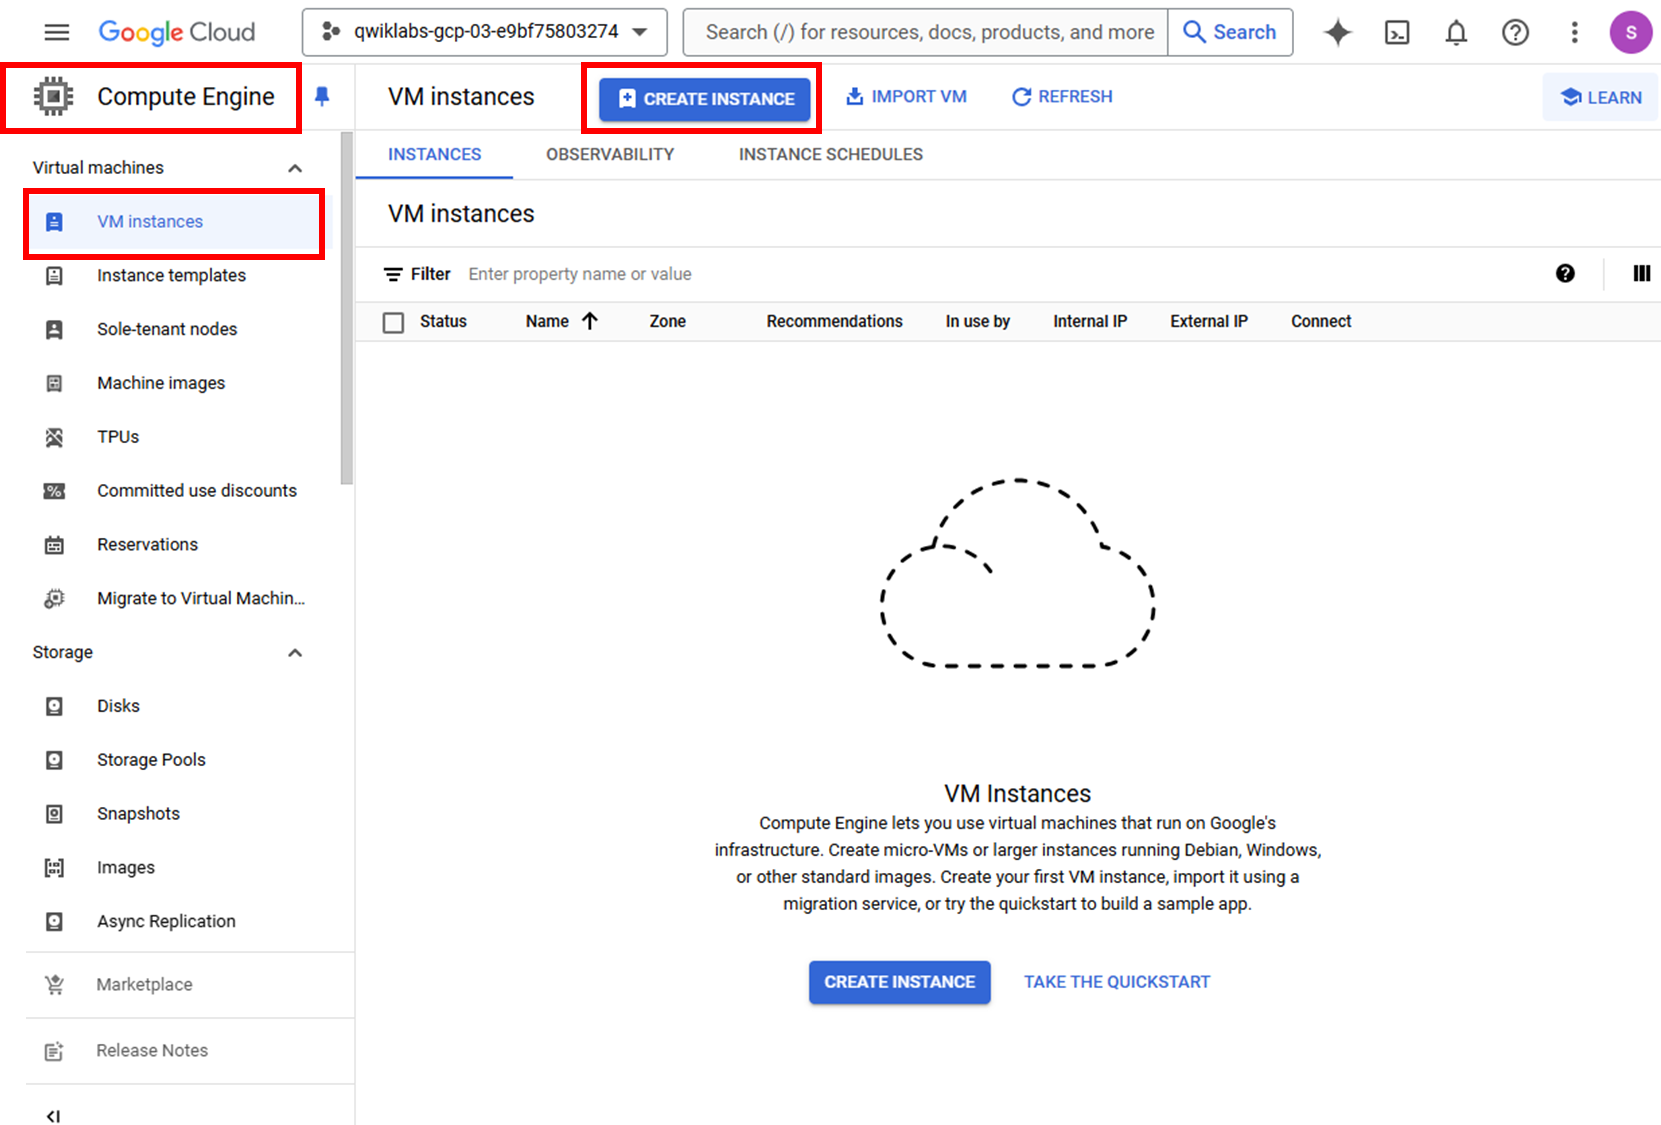Open the notifications bell
Viewport: 1661px width, 1125px height.
point(1456,32)
